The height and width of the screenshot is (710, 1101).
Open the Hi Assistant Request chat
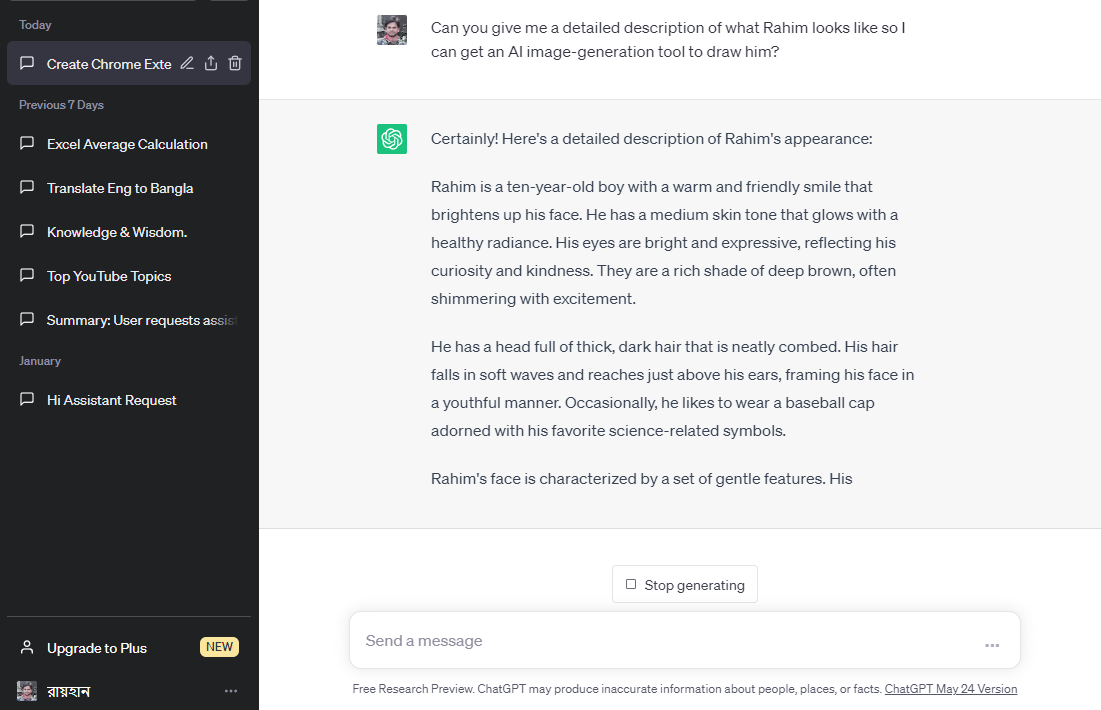111,400
